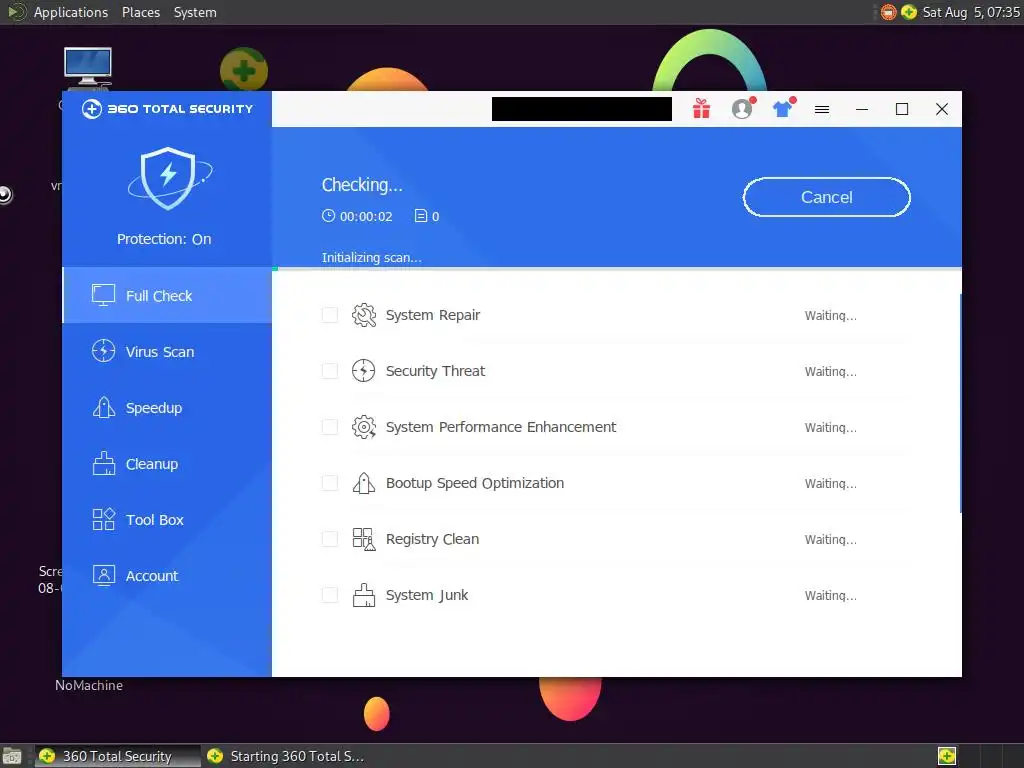Click the red tray notification icon

(x=888, y=12)
